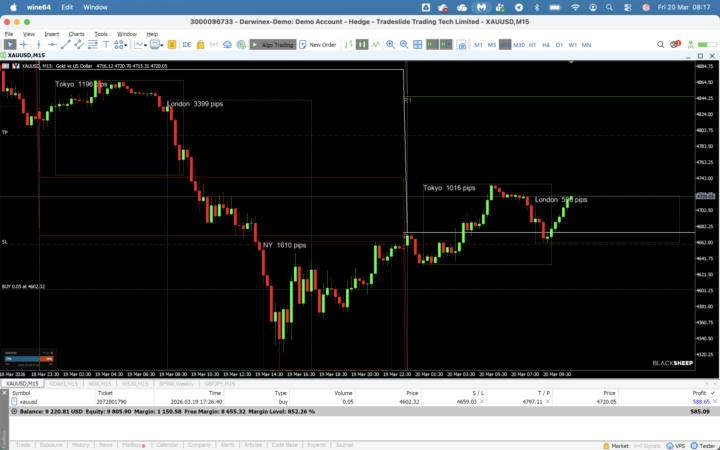This screenshot has height=450, width=720.
Task: Open the Charts menu
Action: tap(76, 34)
